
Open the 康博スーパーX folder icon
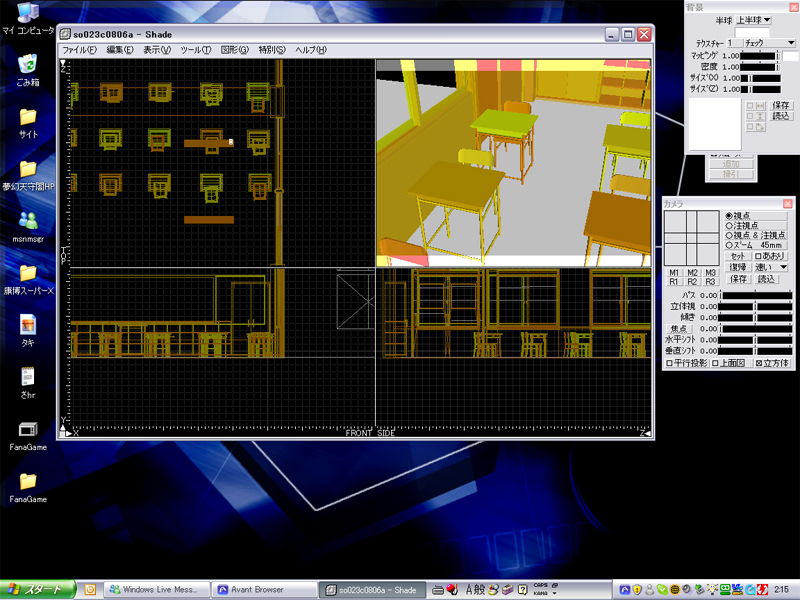pyautogui.click(x=28, y=280)
